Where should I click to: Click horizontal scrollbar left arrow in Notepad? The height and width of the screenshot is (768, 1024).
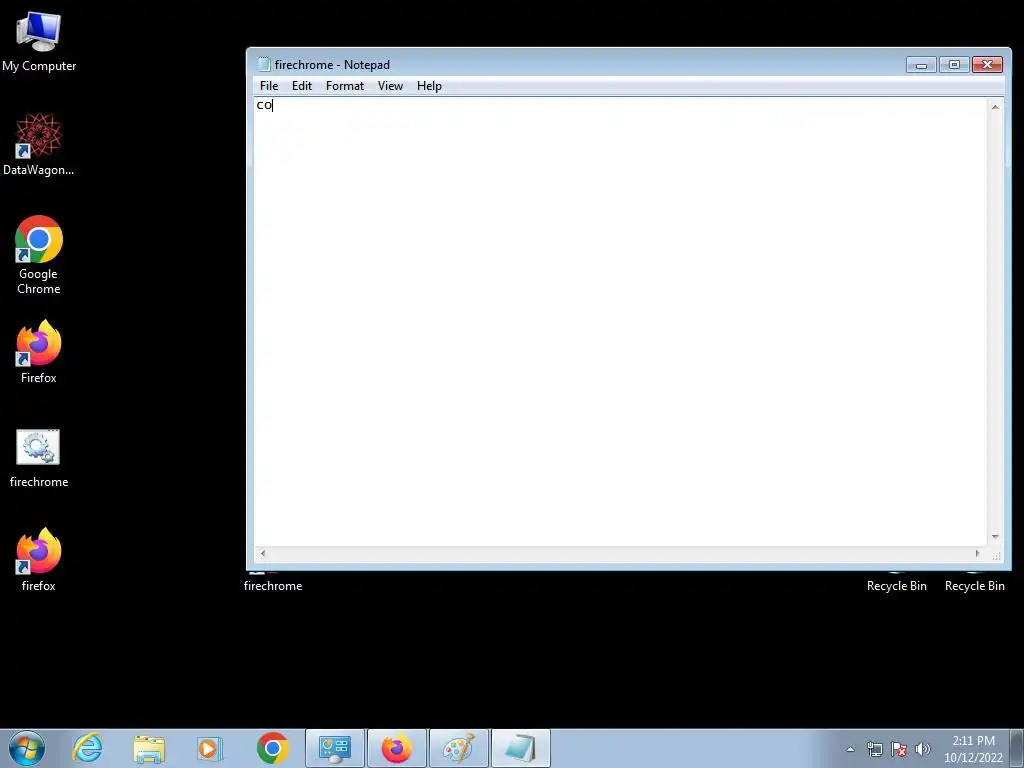(x=263, y=553)
